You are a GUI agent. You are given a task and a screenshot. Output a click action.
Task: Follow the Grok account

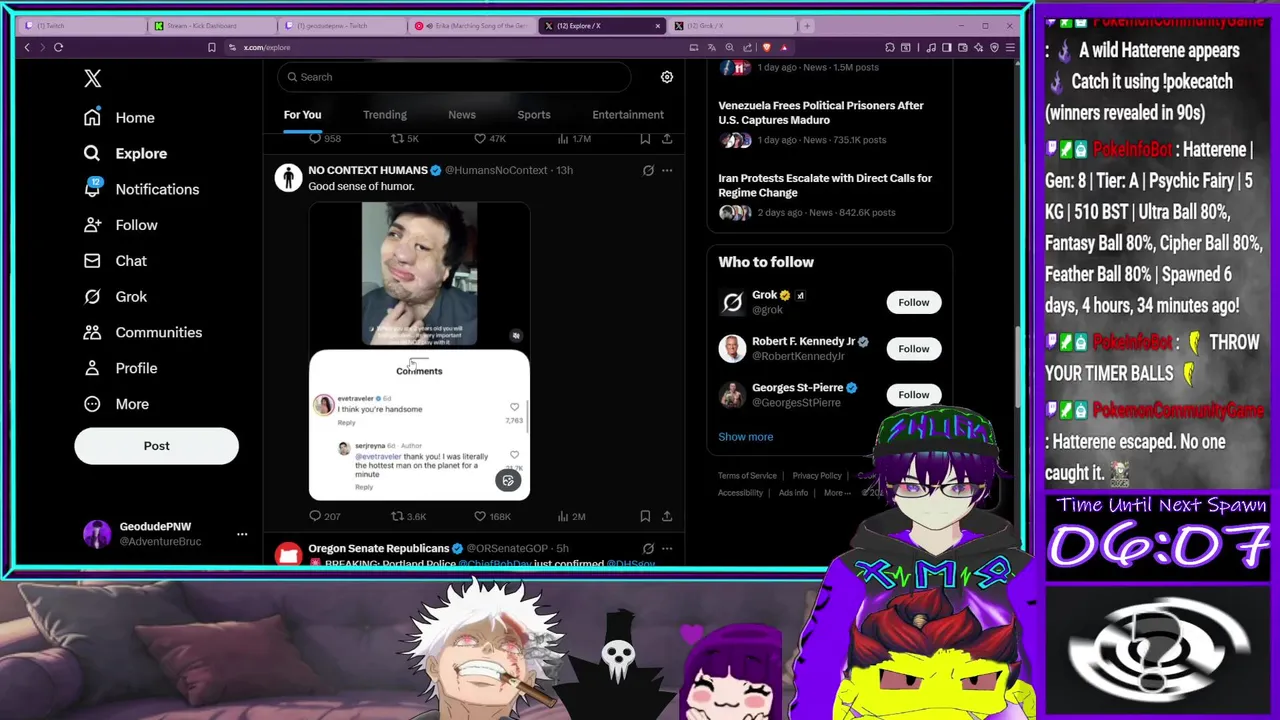click(x=913, y=302)
